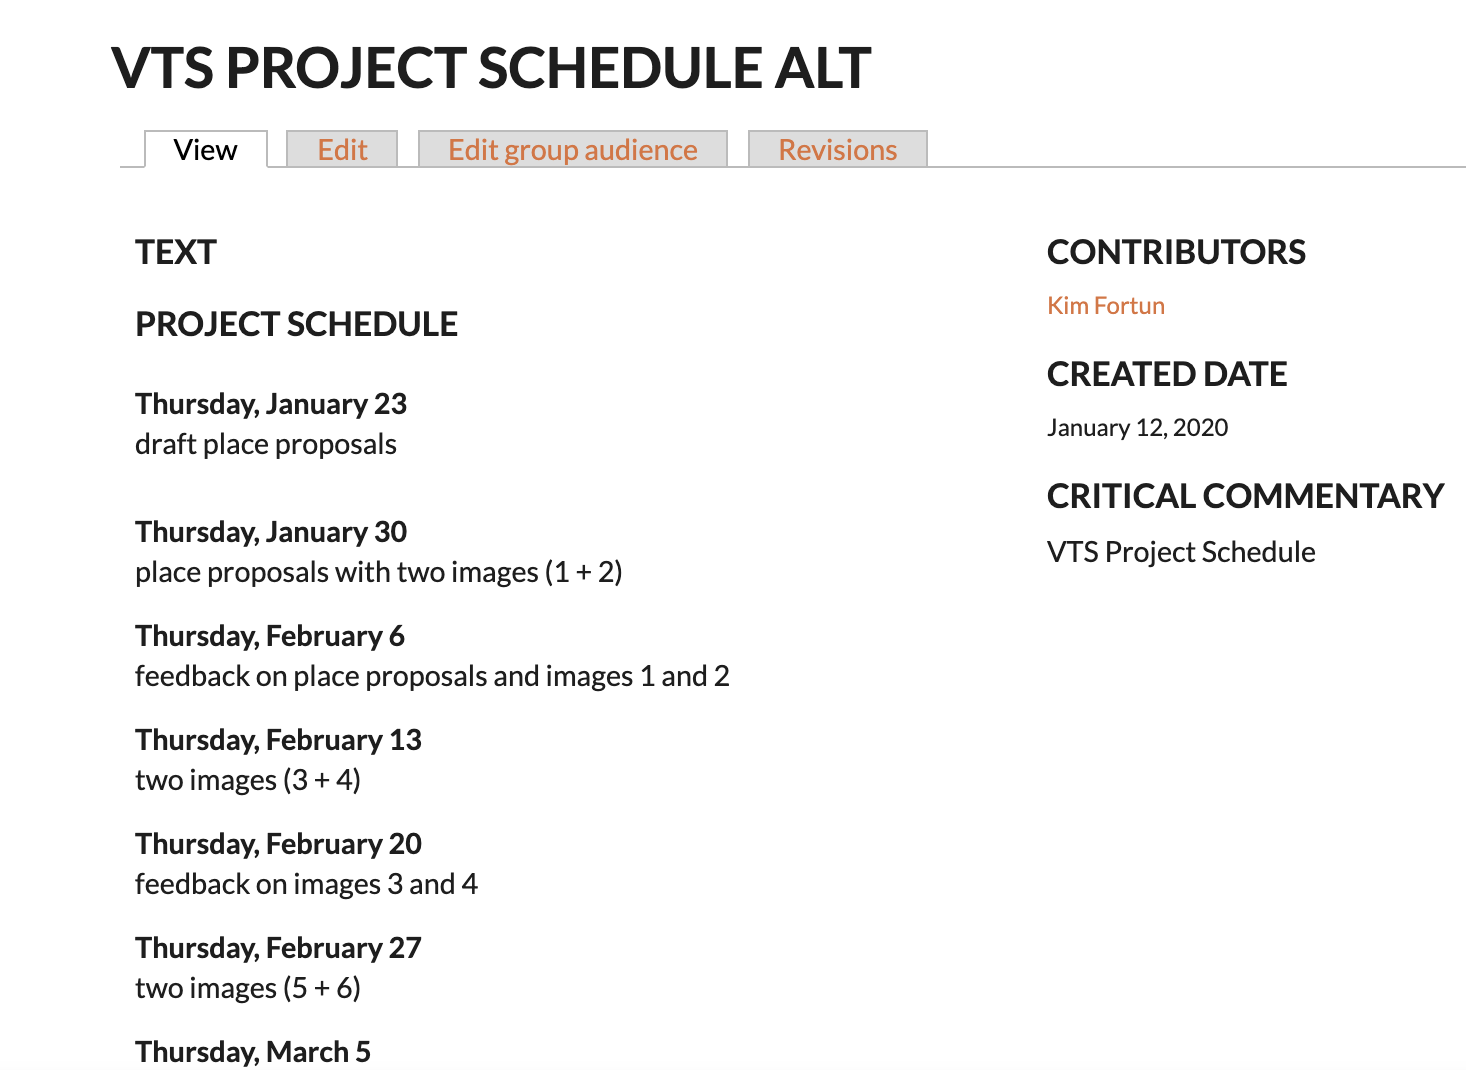Click the Thursday, January 23 heading
Image resolution: width=1466 pixels, height=1070 pixels.
(x=271, y=404)
